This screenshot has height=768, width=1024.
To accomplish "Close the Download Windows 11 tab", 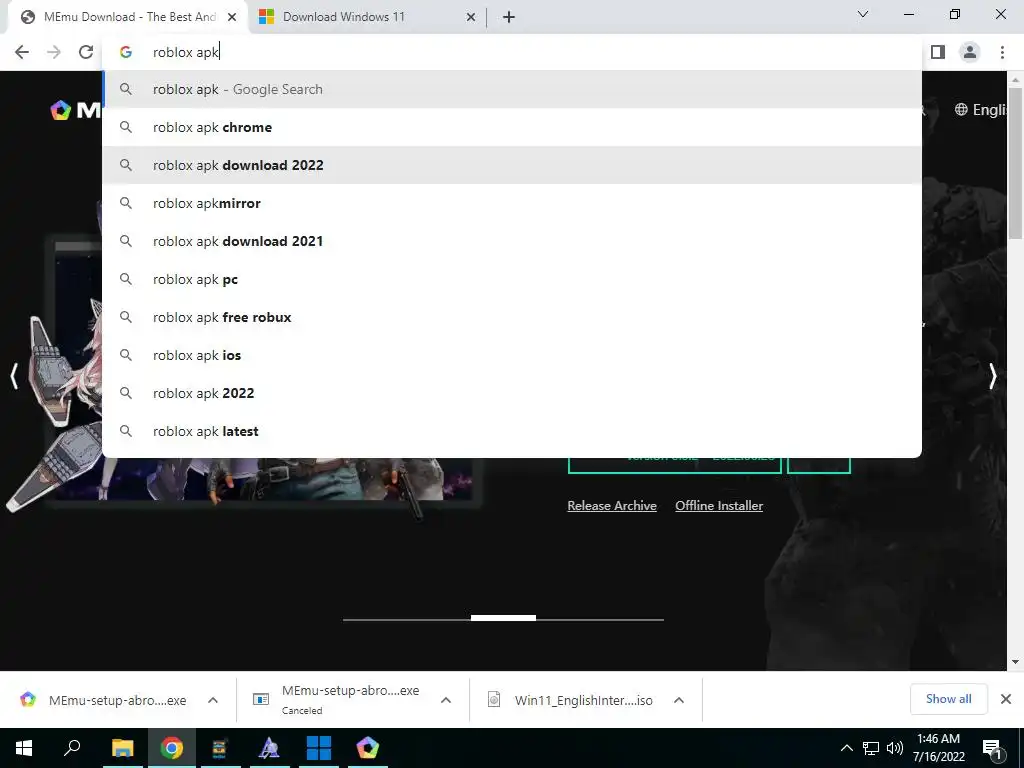I will (471, 17).
